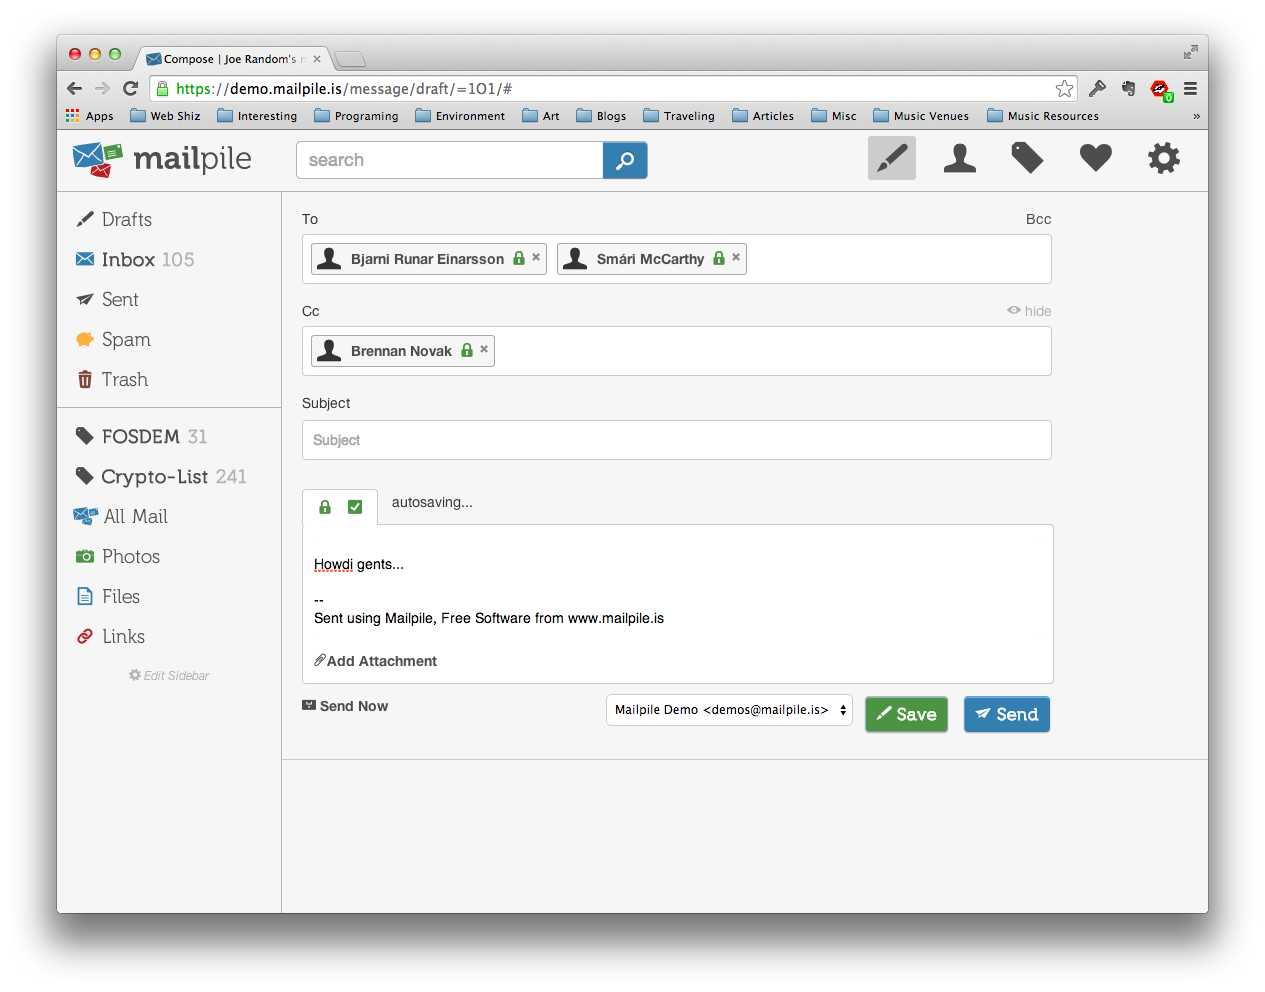
Task: Click the green Save button
Action: tap(906, 714)
